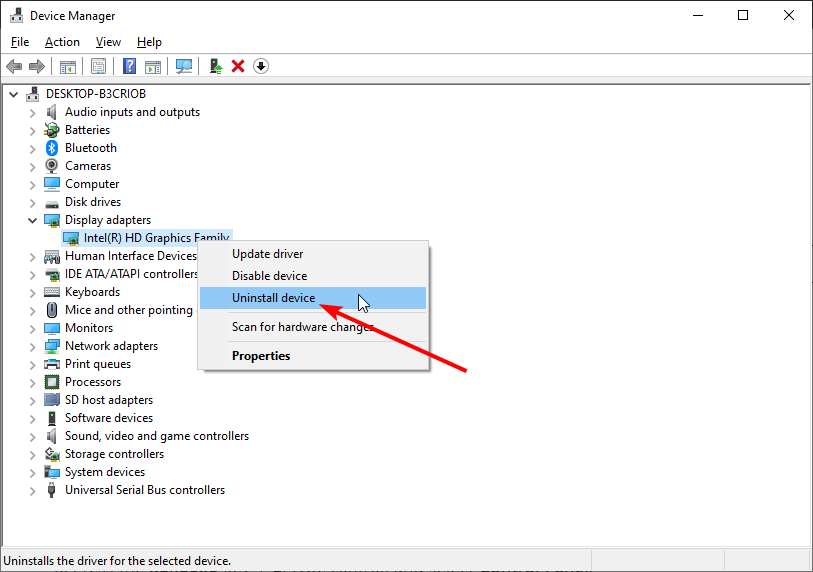Click the Storage controllers icon
Viewport: 813px width, 572px height.
coord(52,454)
